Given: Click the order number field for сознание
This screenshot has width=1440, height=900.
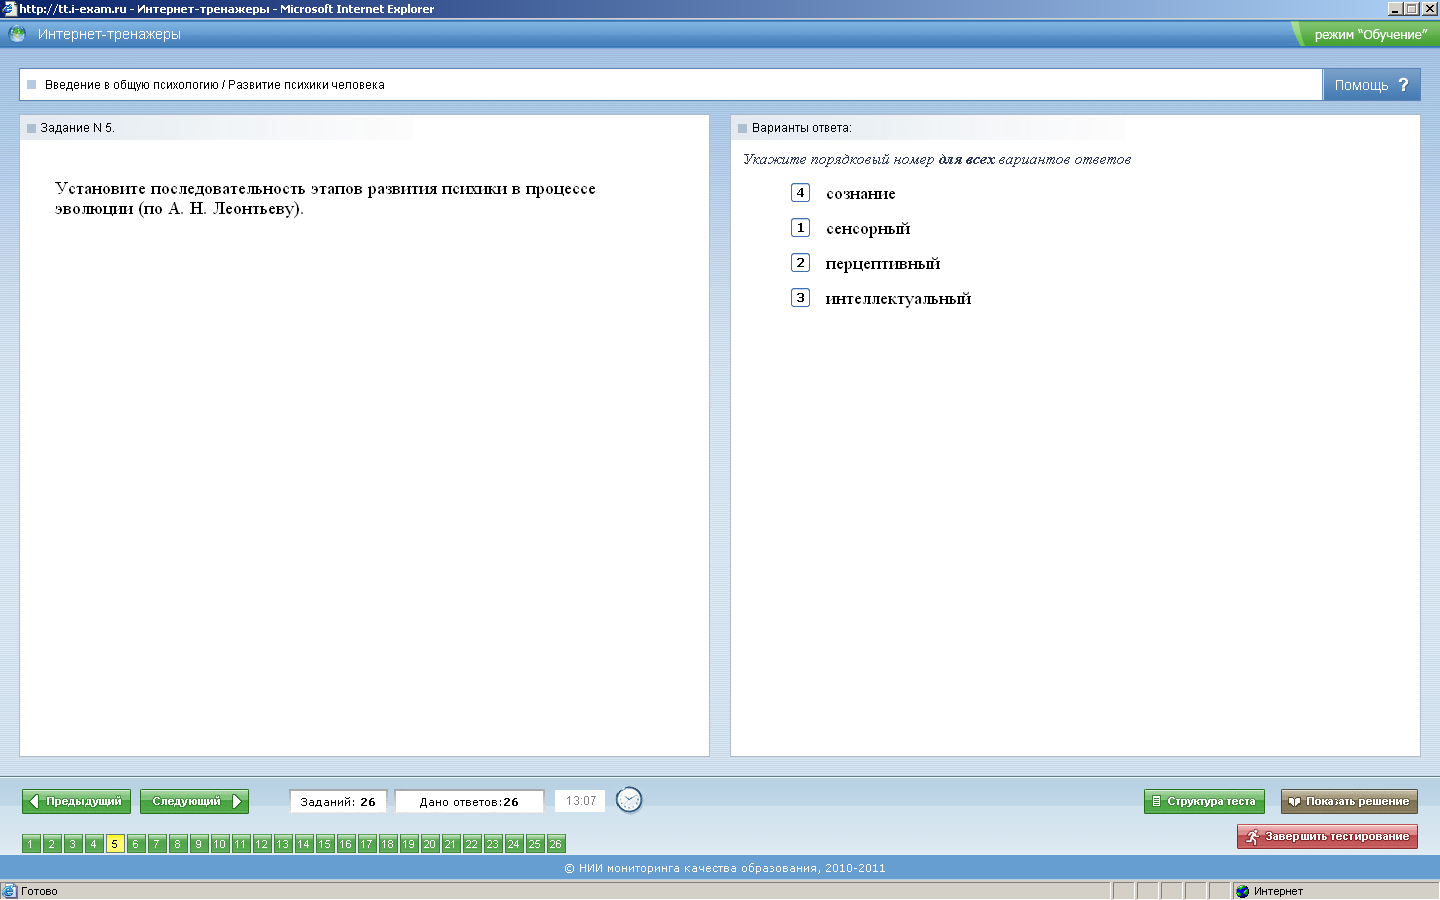Looking at the screenshot, I should point(800,193).
